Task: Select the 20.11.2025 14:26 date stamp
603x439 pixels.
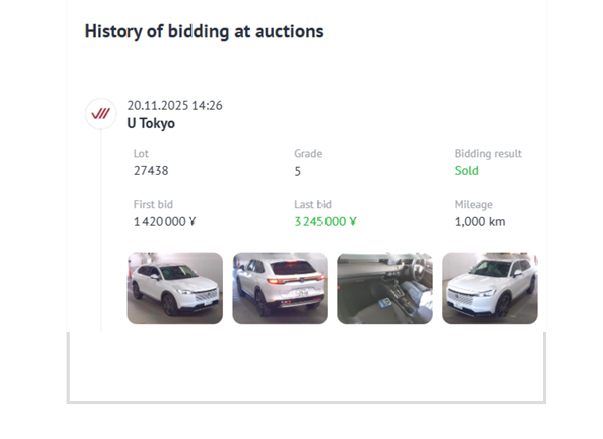Action: pyautogui.click(x=175, y=105)
